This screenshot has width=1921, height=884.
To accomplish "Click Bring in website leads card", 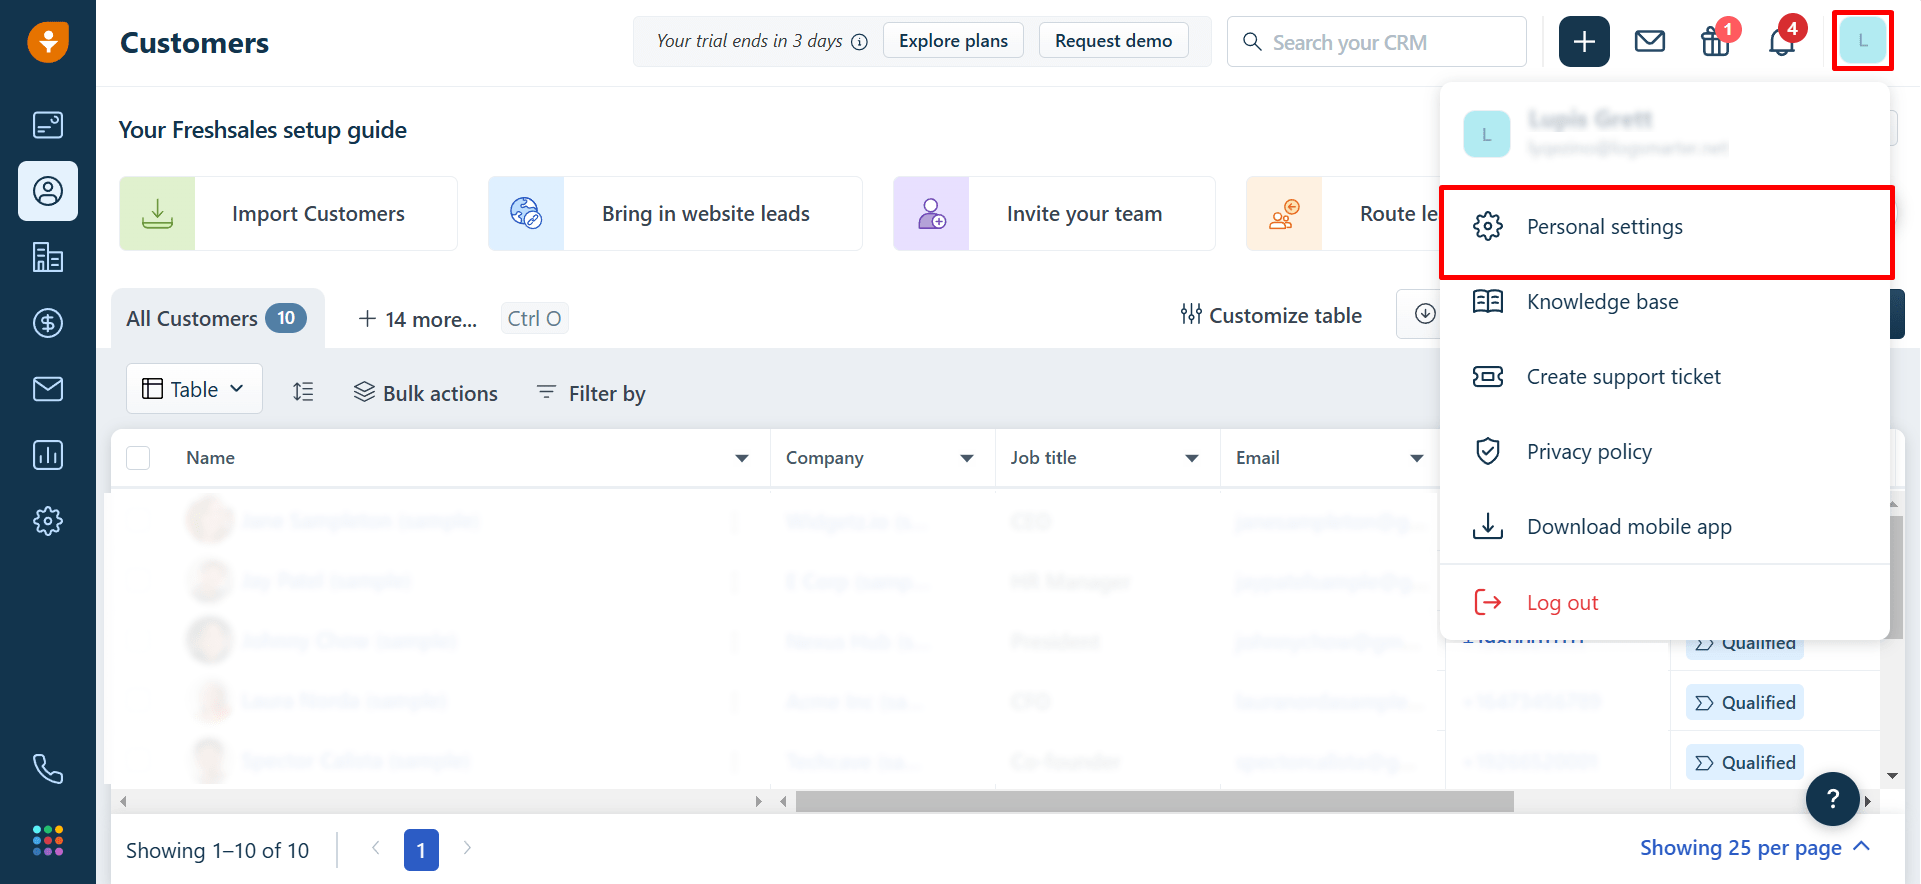I will pos(675,213).
